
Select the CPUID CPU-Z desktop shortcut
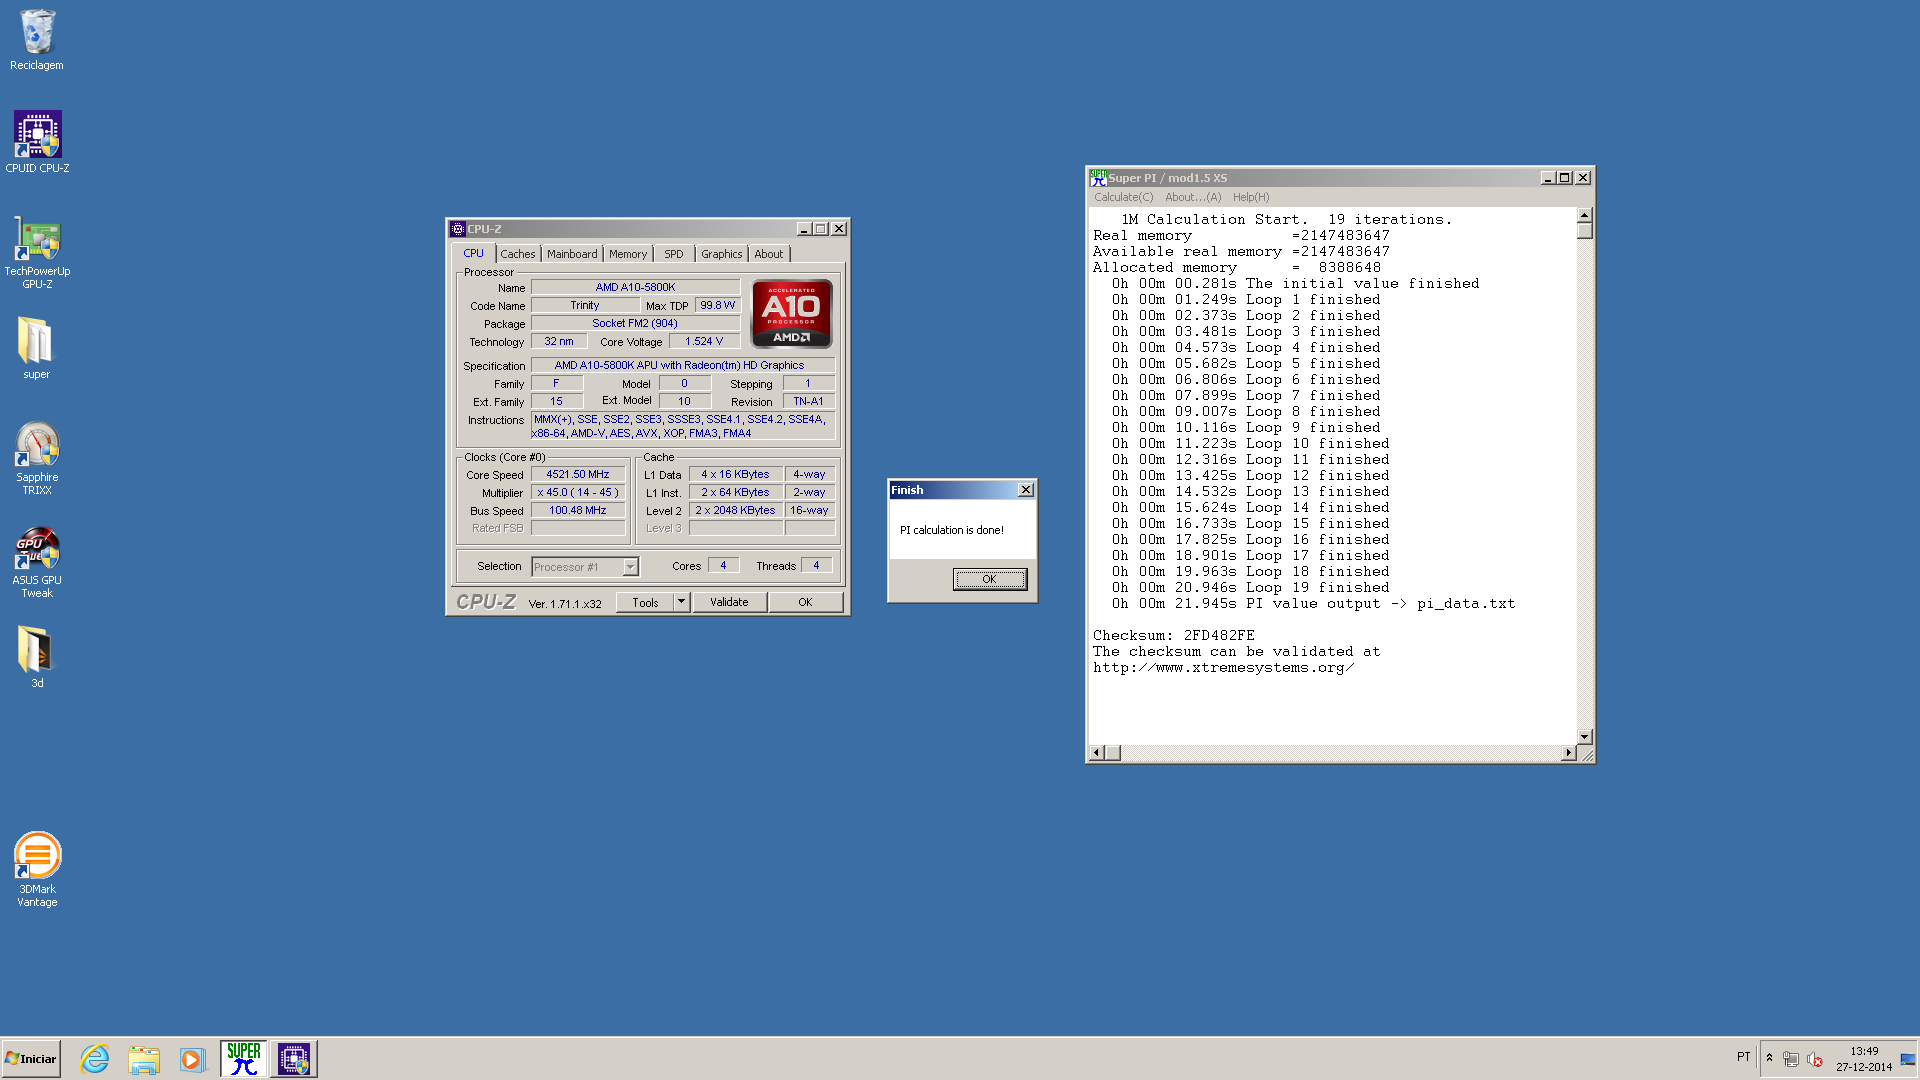coord(37,142)
